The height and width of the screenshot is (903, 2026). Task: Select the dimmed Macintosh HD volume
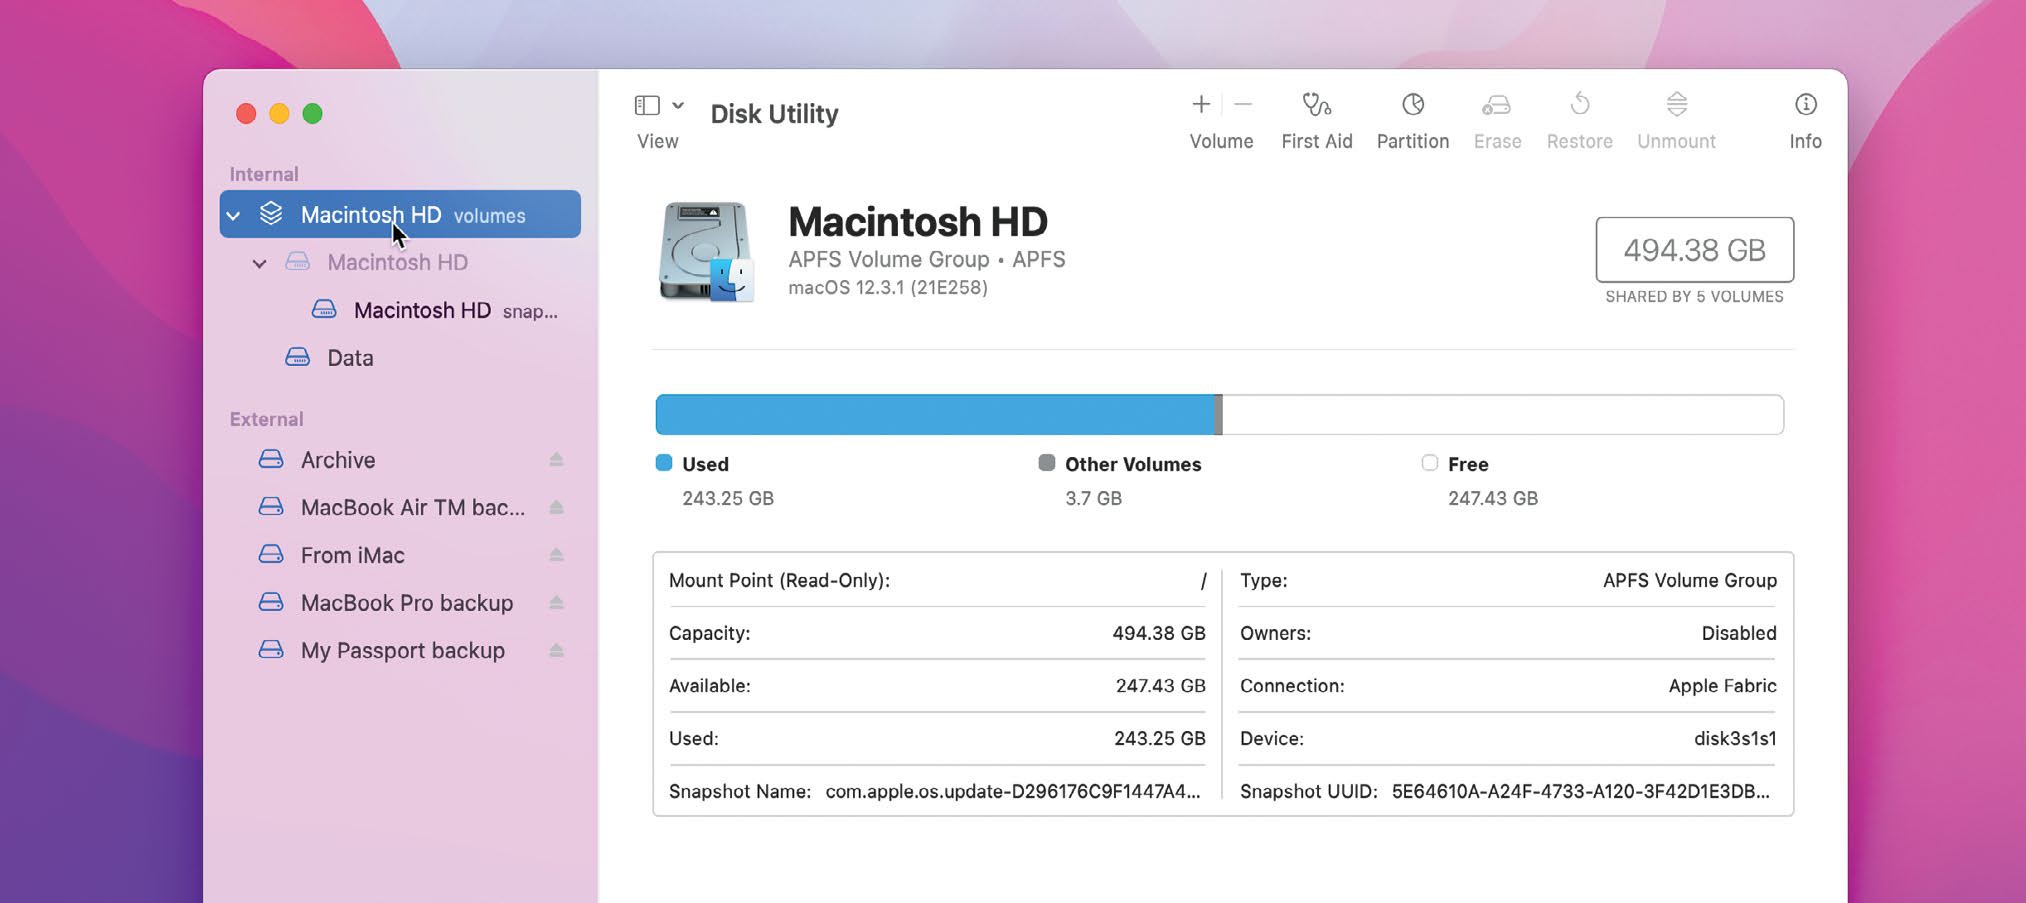397,262
